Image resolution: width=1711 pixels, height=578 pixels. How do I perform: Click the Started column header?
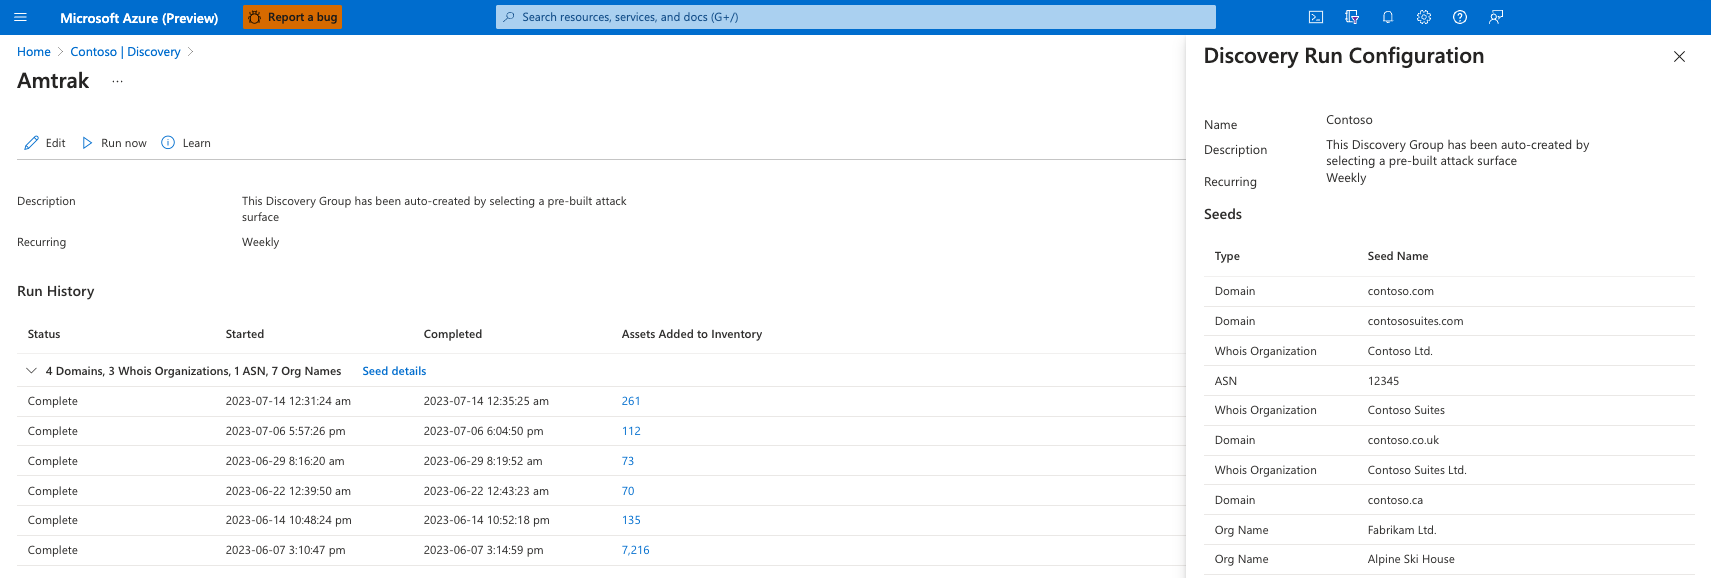(245, 334)
